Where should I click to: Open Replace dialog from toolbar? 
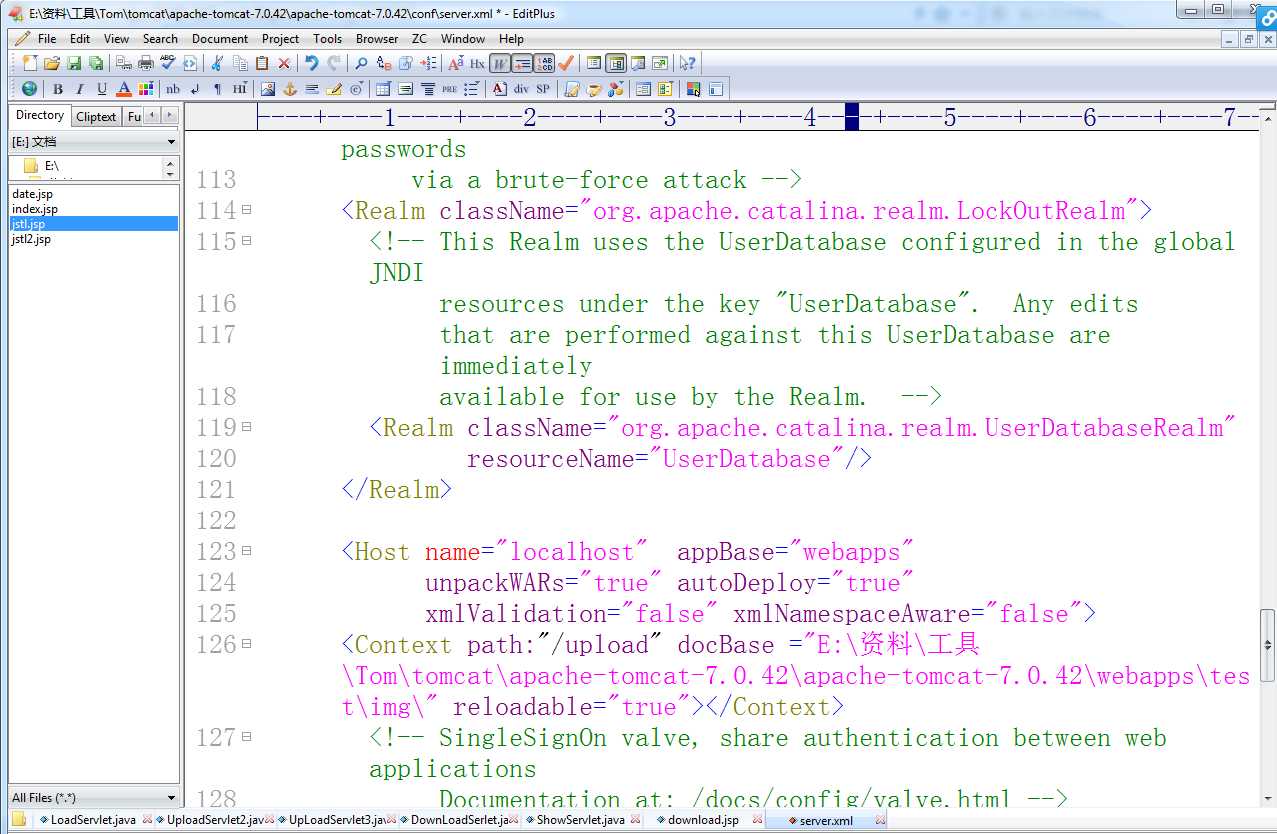pos(384,63)
